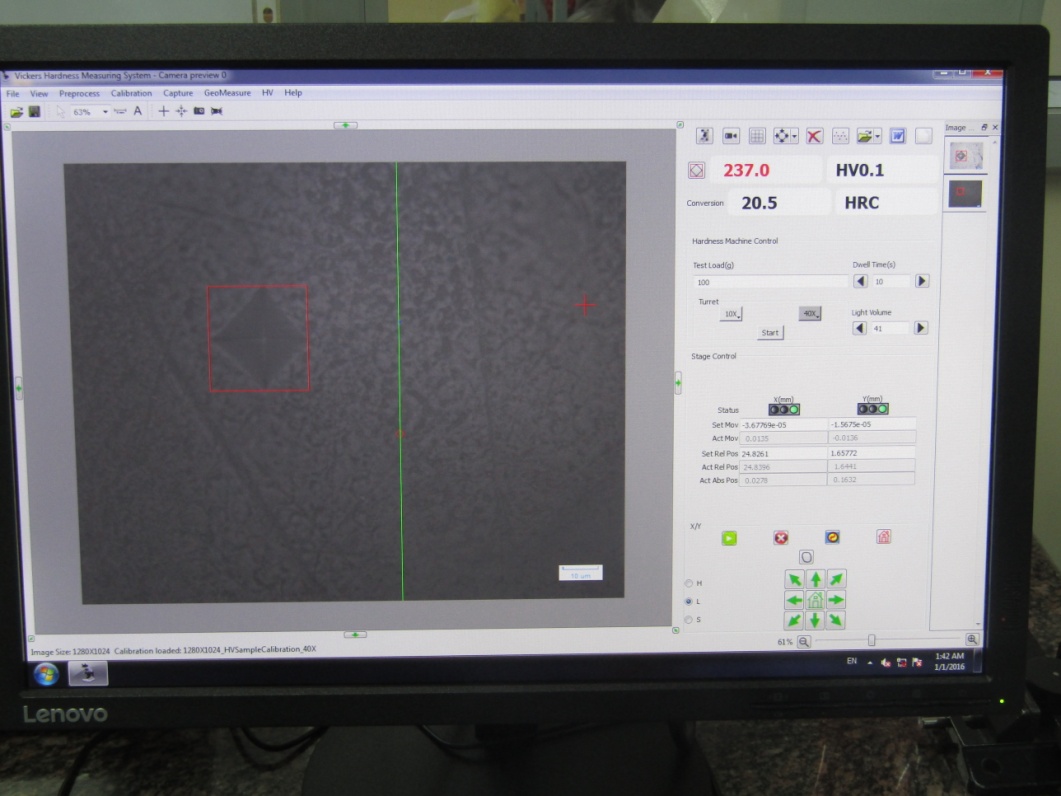Select the center alignment crosshair tool
Image resolution: width=1061 pixels, height=796 pixels.
click(181, 111)
